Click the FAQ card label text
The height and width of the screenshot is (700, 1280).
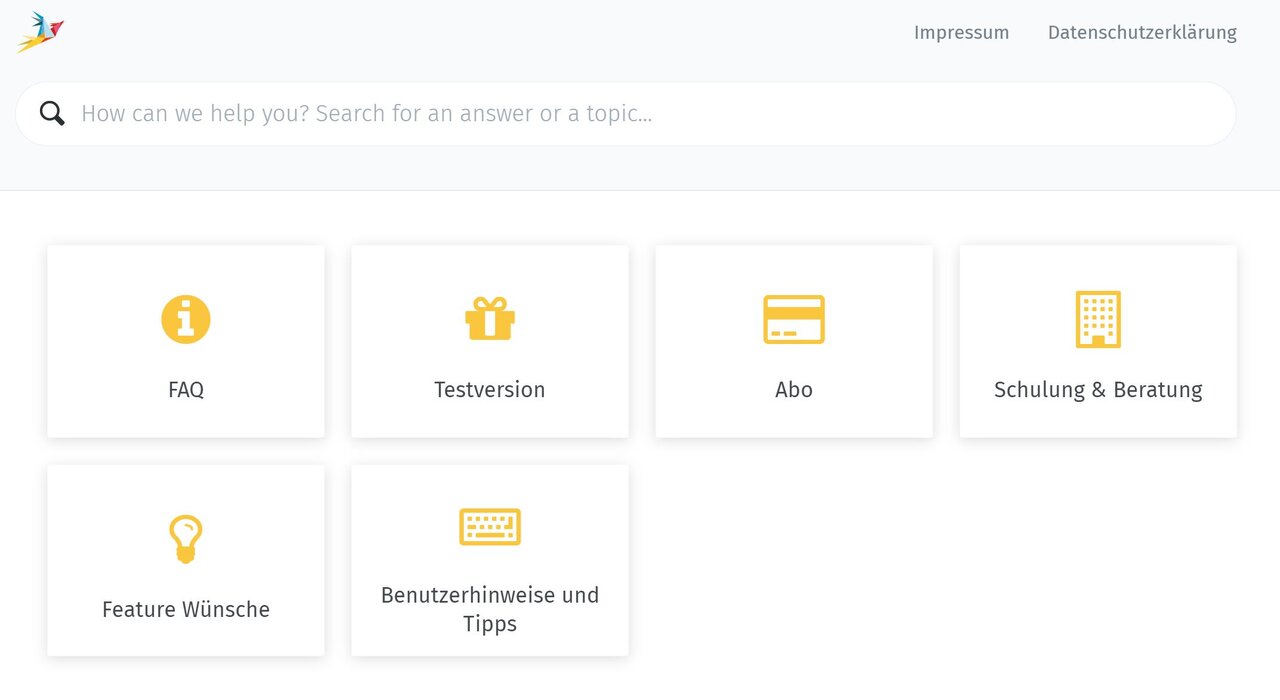(185, 390)
